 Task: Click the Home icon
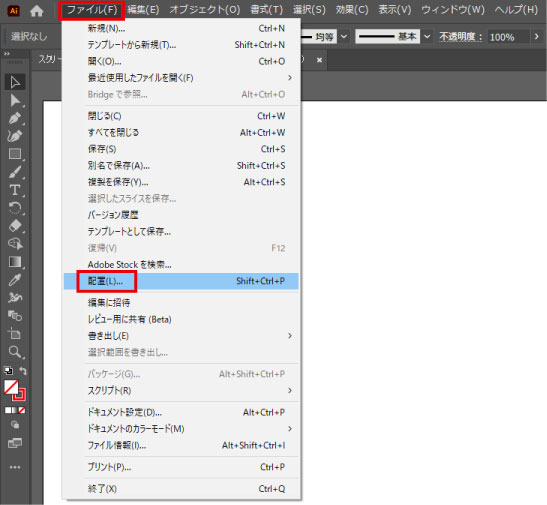coord(37,11)
